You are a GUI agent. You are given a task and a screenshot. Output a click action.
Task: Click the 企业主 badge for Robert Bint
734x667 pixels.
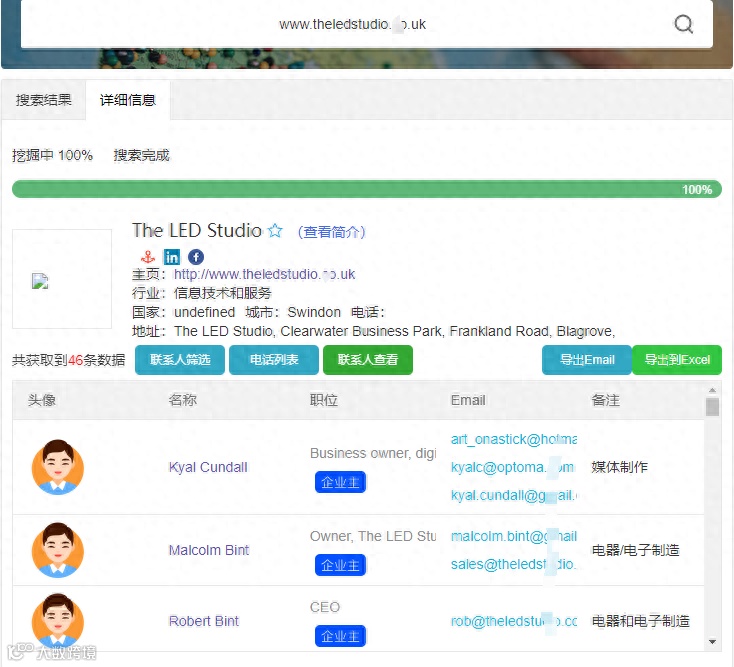pos(340,637)
